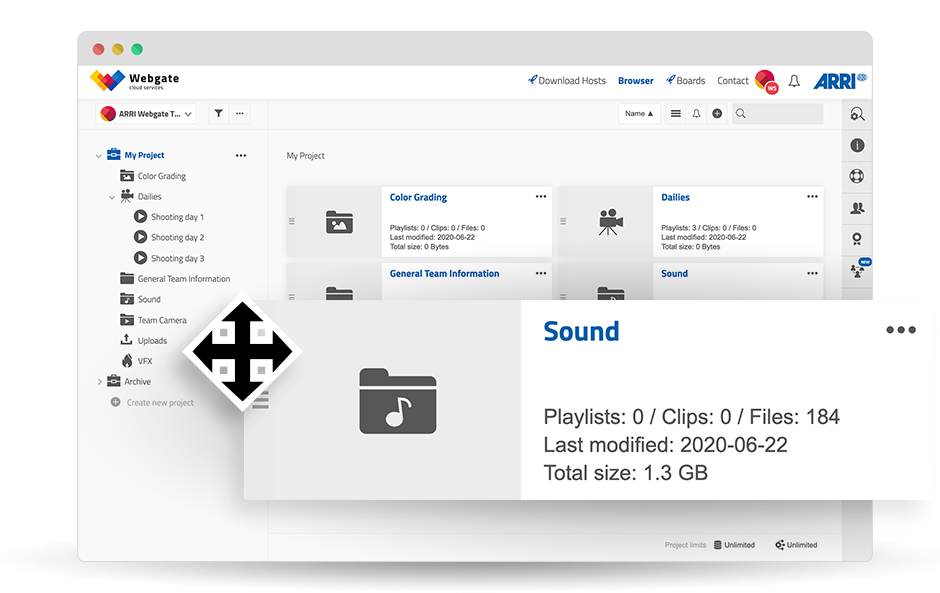The image size is (940, 593).
Task: Open the ARRI Webgate team dropdown
Action: (147, 114)
